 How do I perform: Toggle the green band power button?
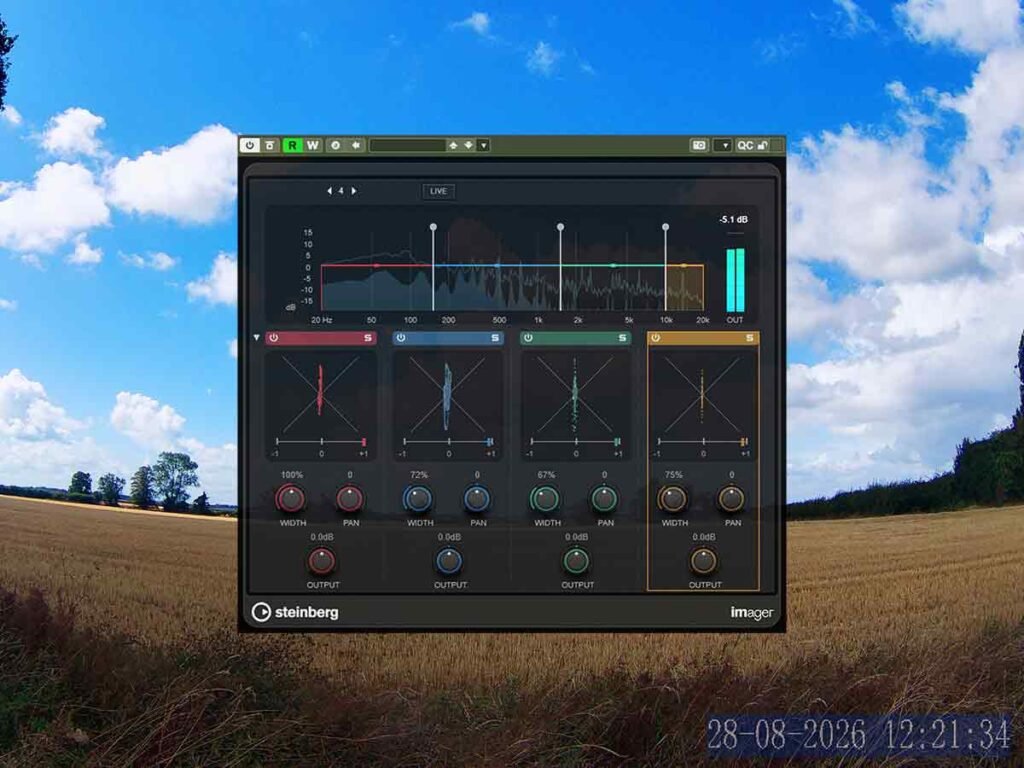tap(528, 338)
